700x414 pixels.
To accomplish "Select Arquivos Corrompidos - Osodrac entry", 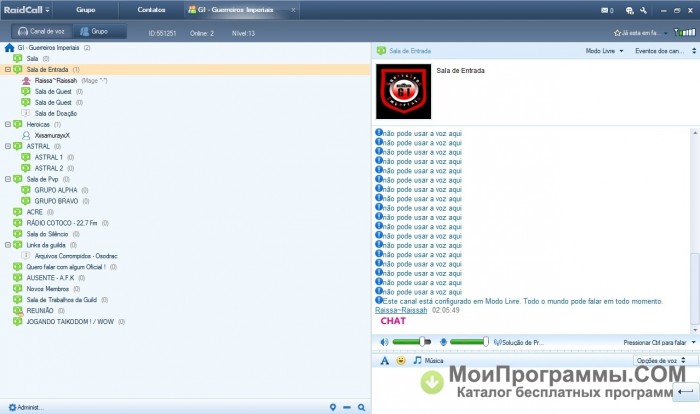I will point(76,256).
